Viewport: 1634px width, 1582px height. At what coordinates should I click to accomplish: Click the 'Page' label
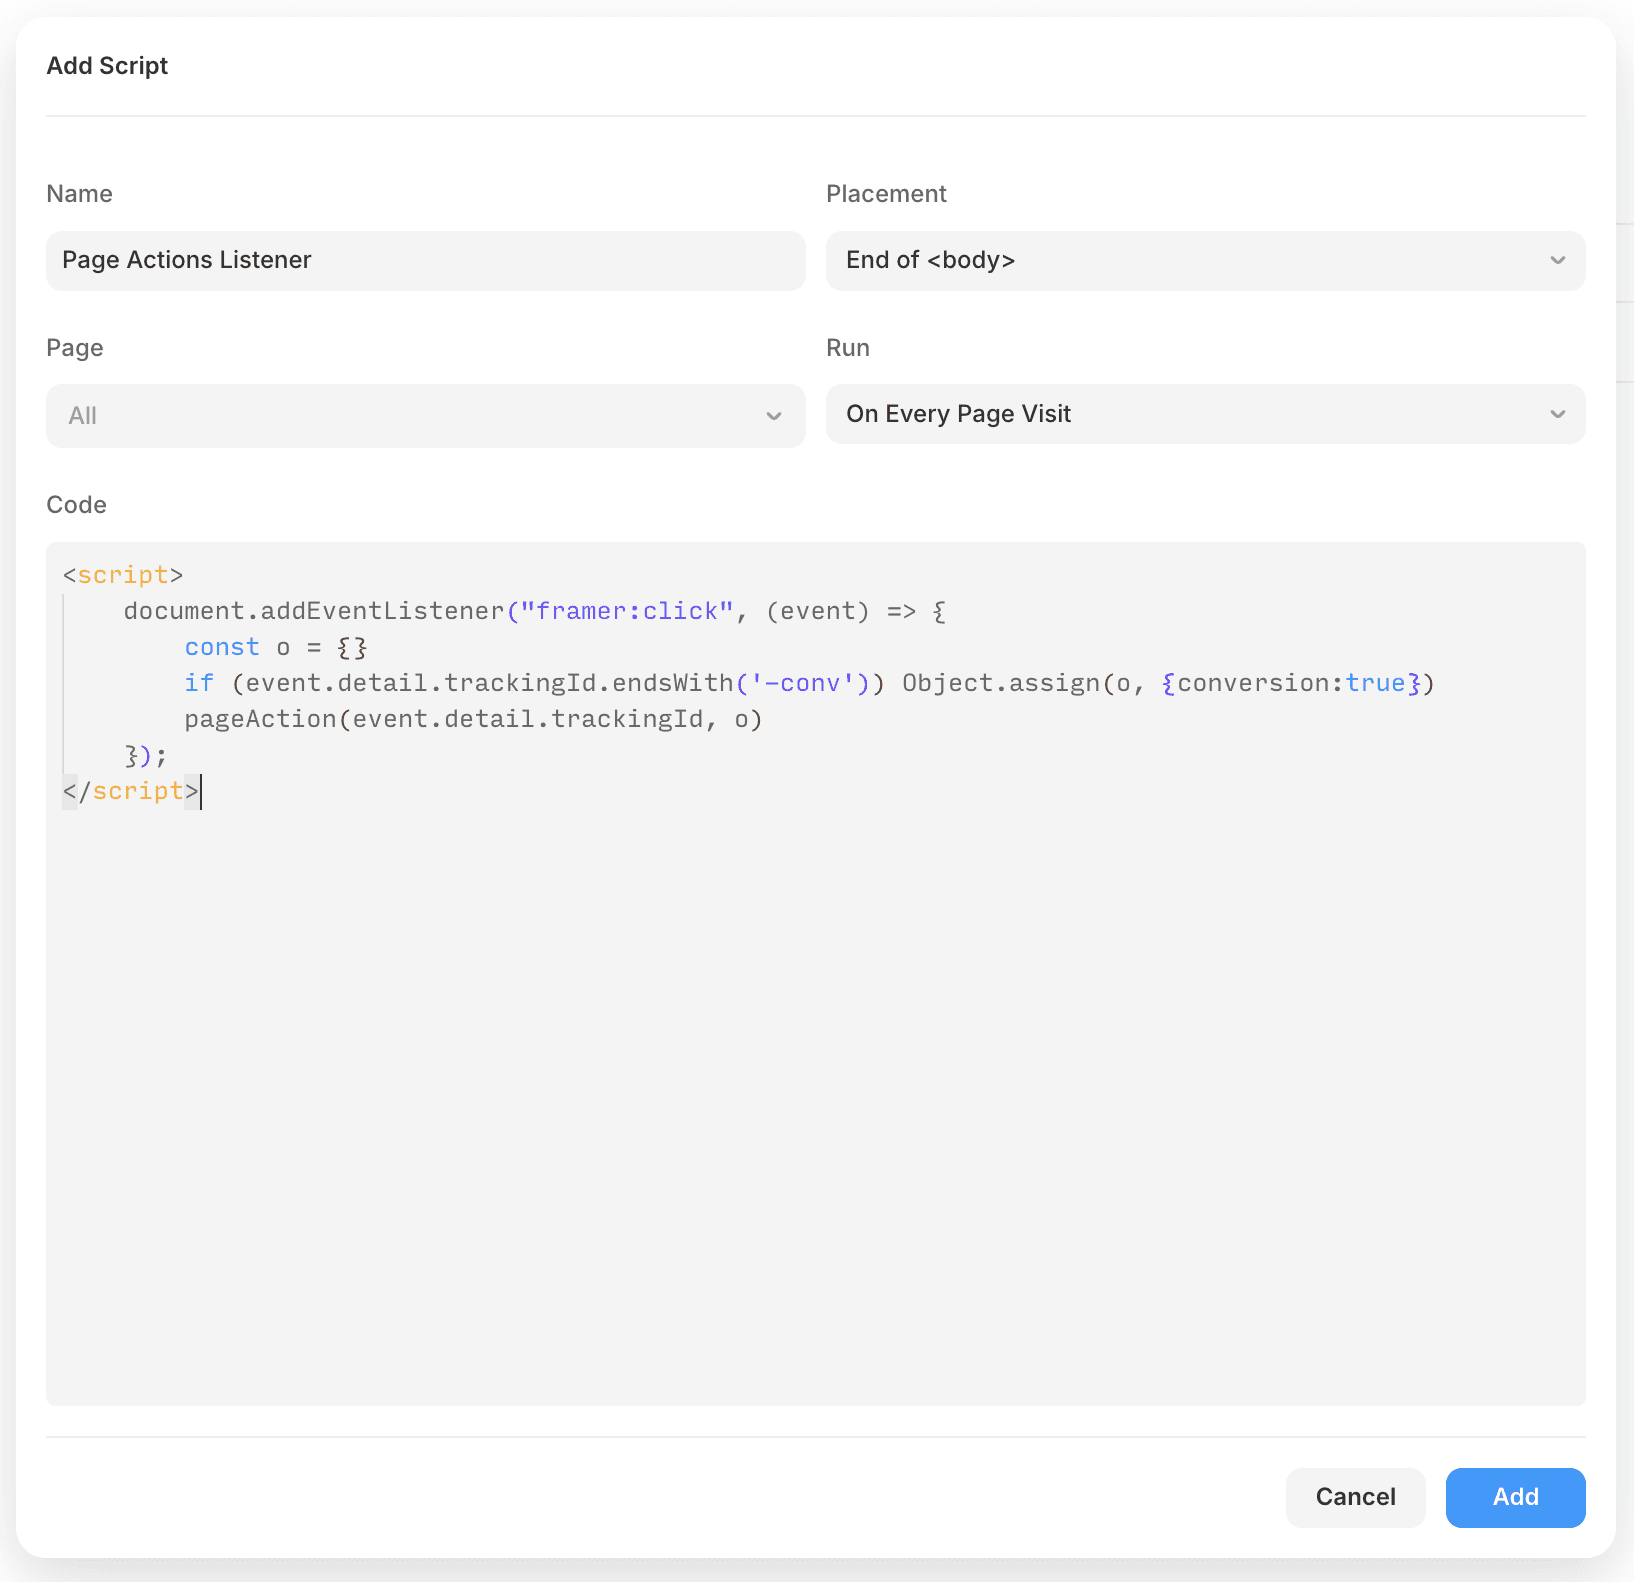(x=75, y=348)
